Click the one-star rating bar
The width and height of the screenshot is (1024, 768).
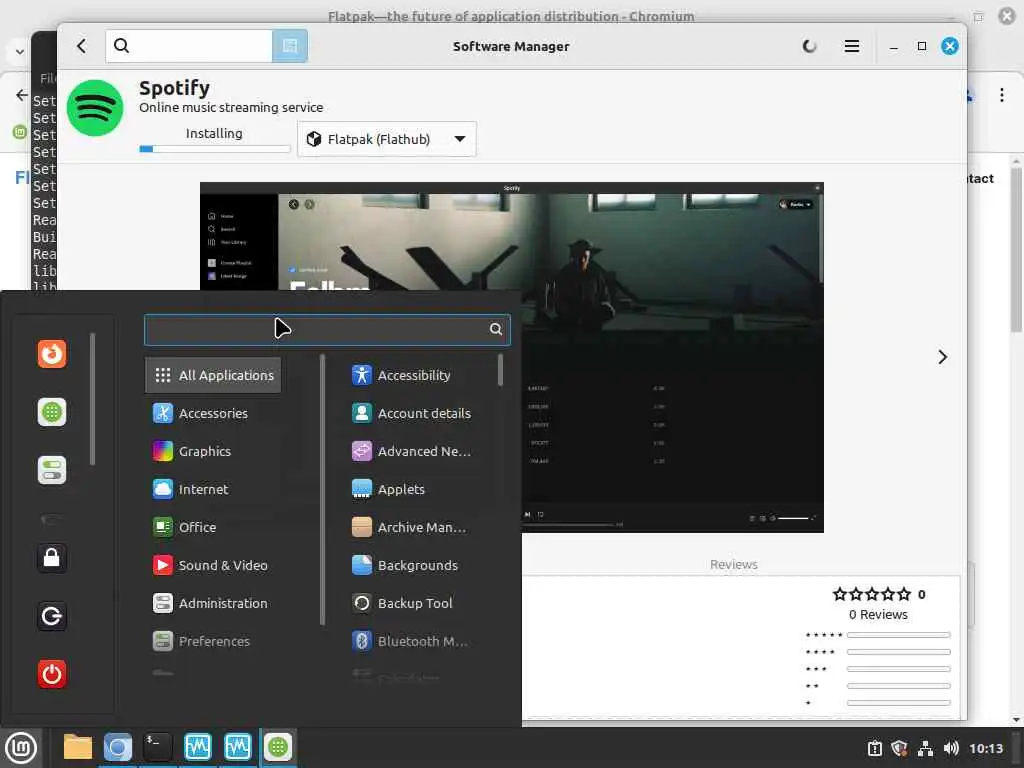899,703
